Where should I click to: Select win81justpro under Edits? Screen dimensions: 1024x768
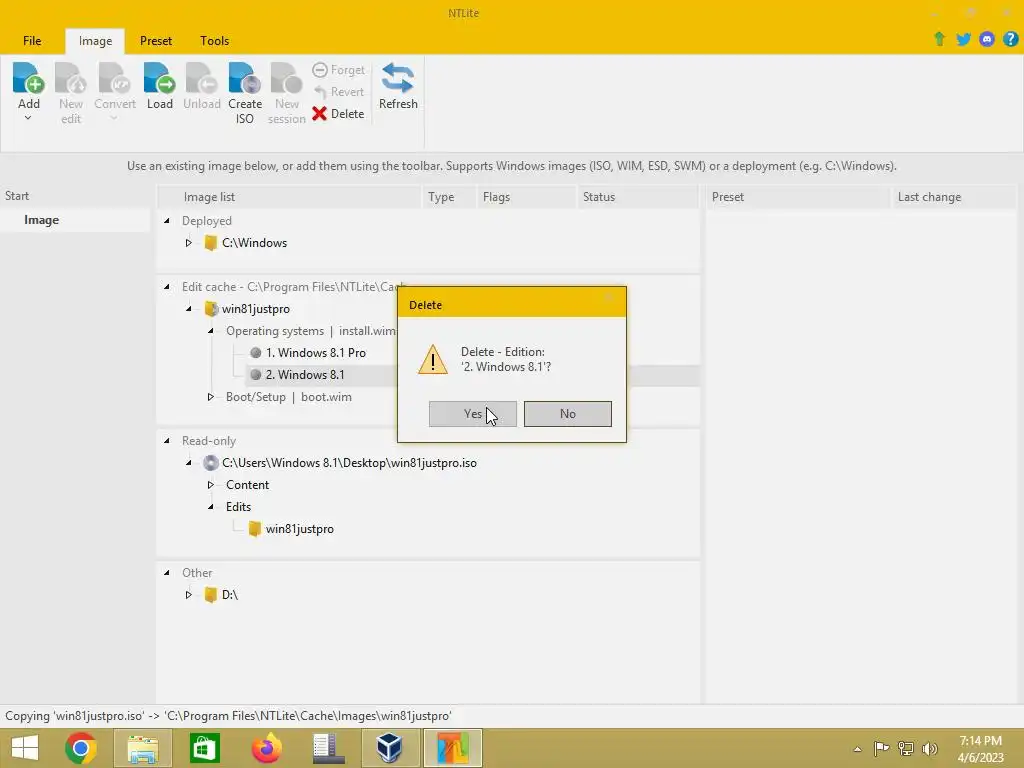pyautogui.click(x=299, y=529)
